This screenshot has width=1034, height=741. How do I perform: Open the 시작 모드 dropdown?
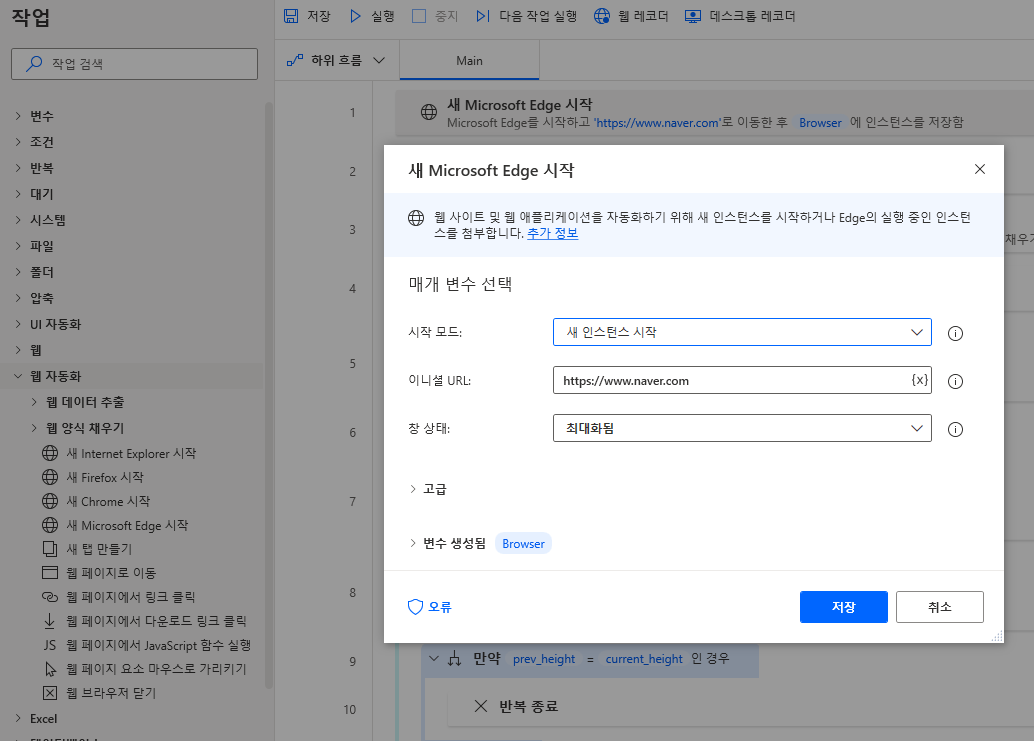[x=742, y=332]
